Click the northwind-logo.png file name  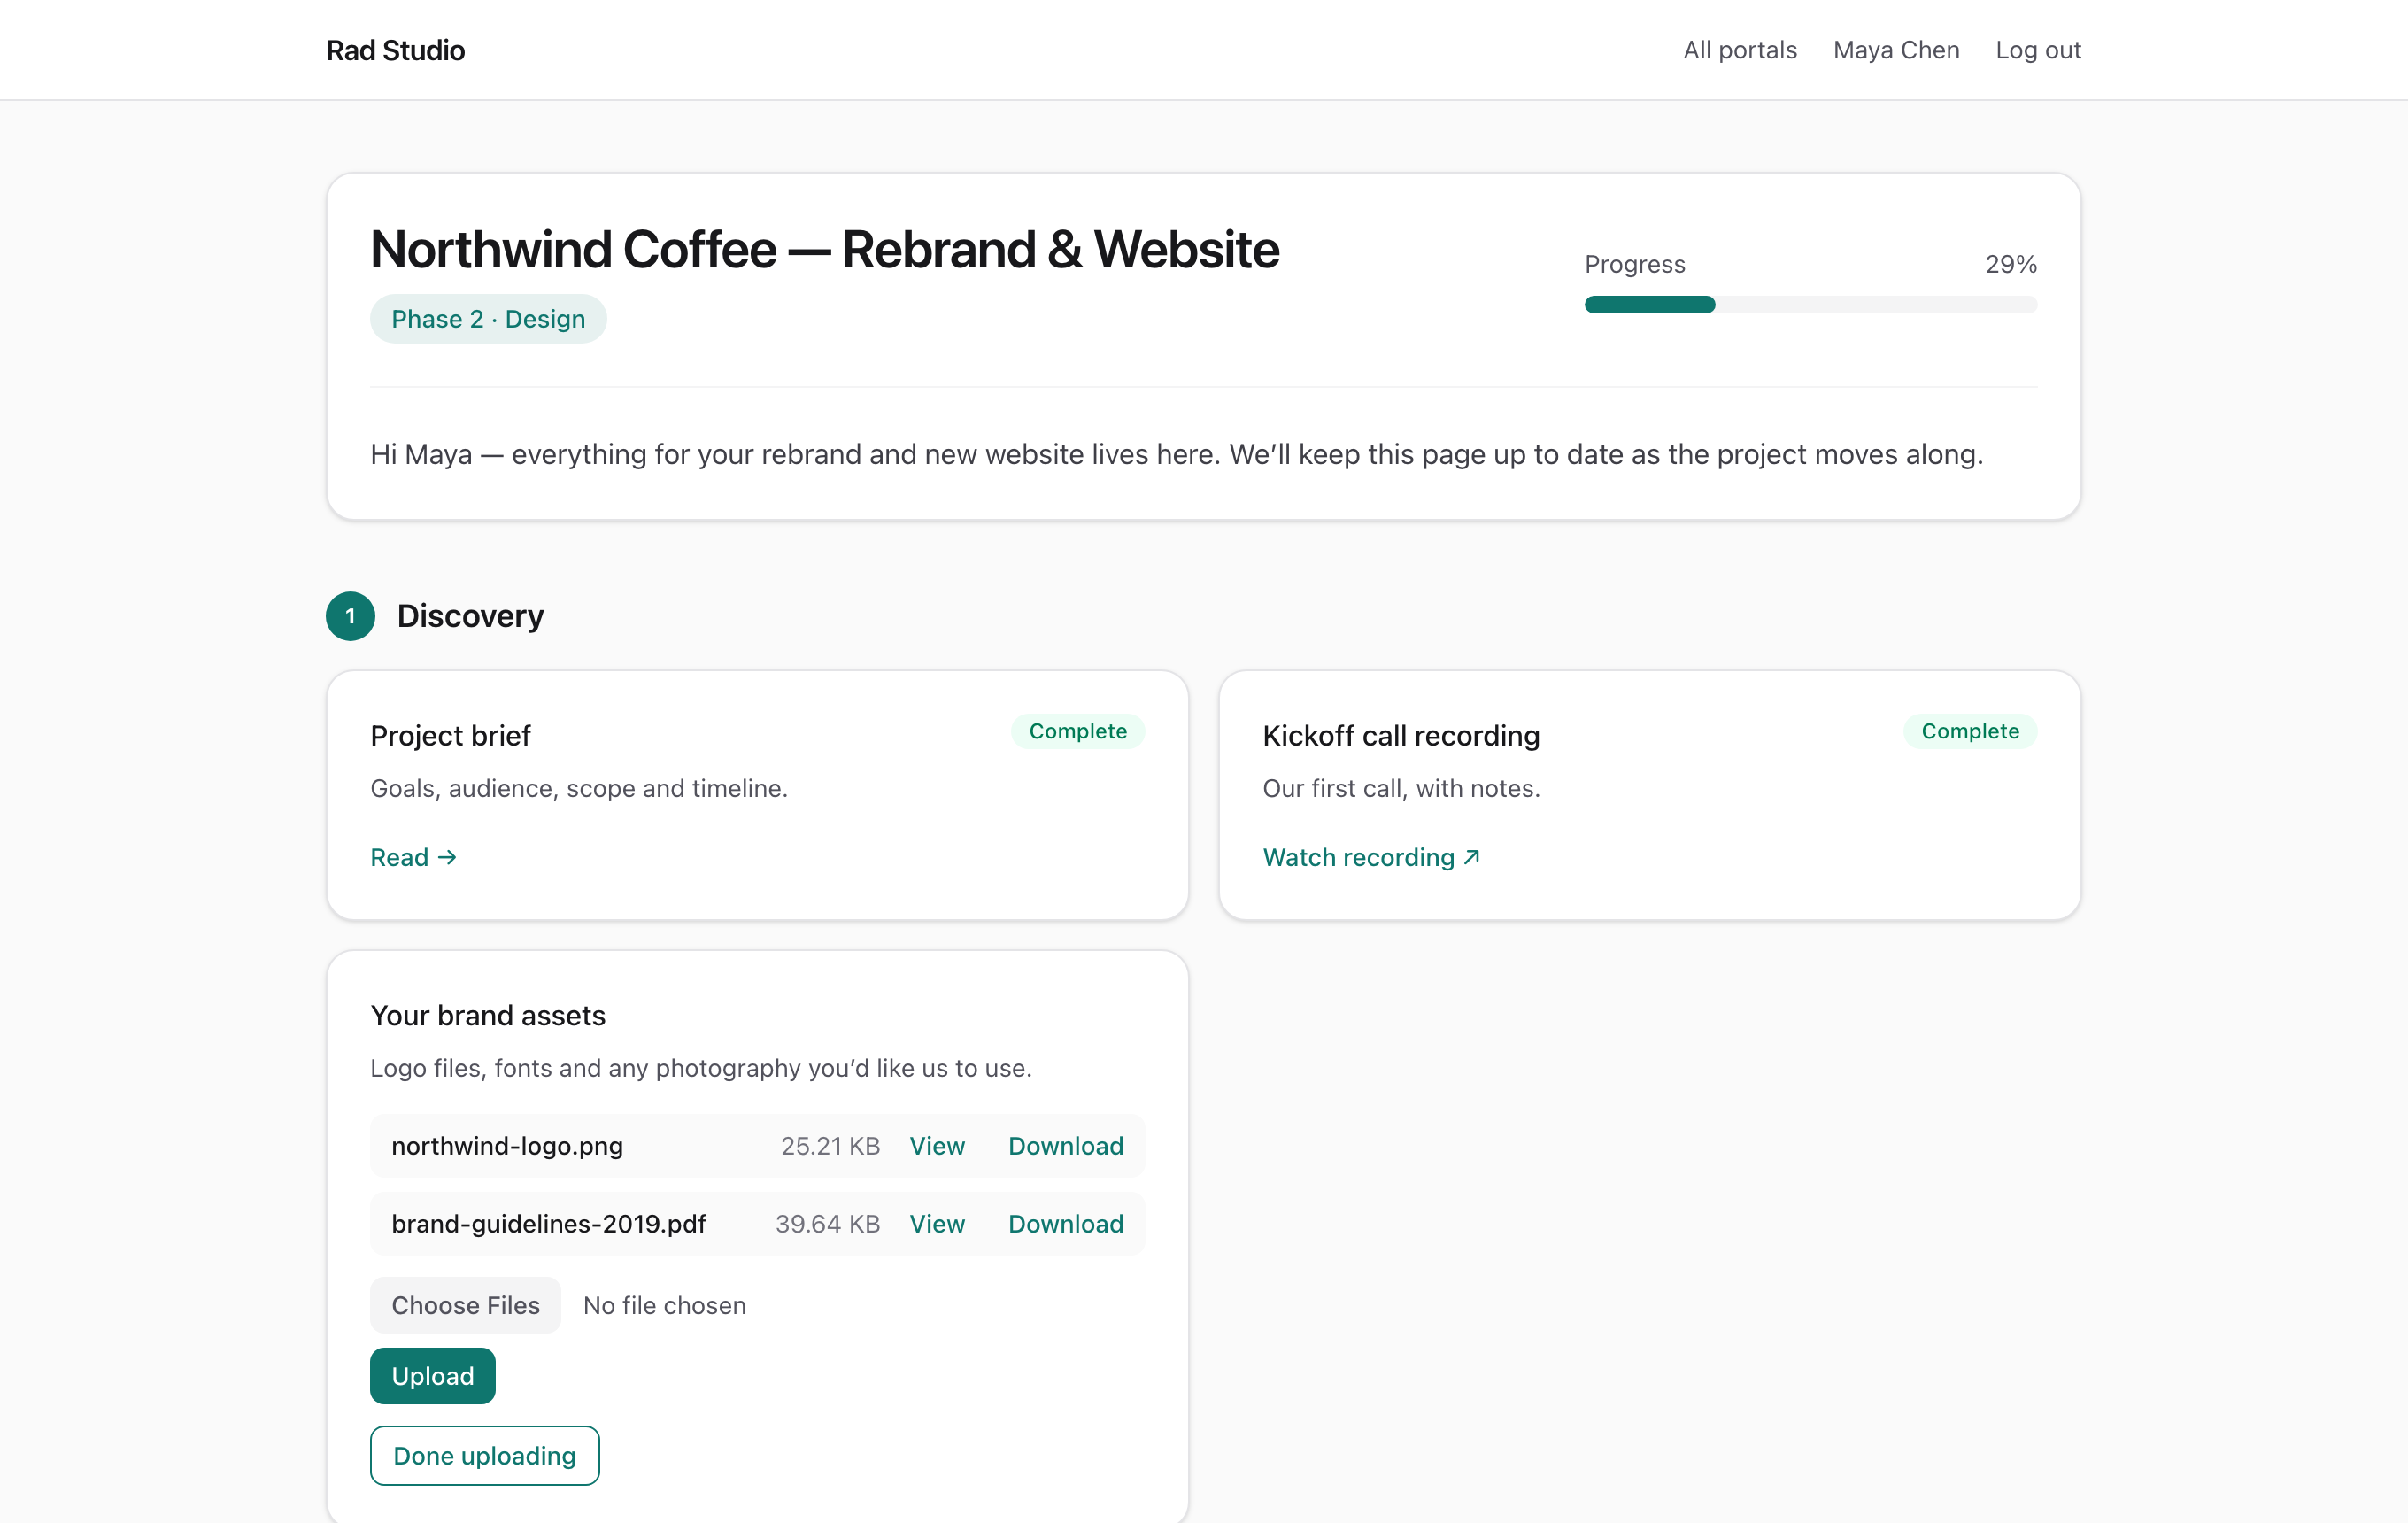tap(507, 1146)
